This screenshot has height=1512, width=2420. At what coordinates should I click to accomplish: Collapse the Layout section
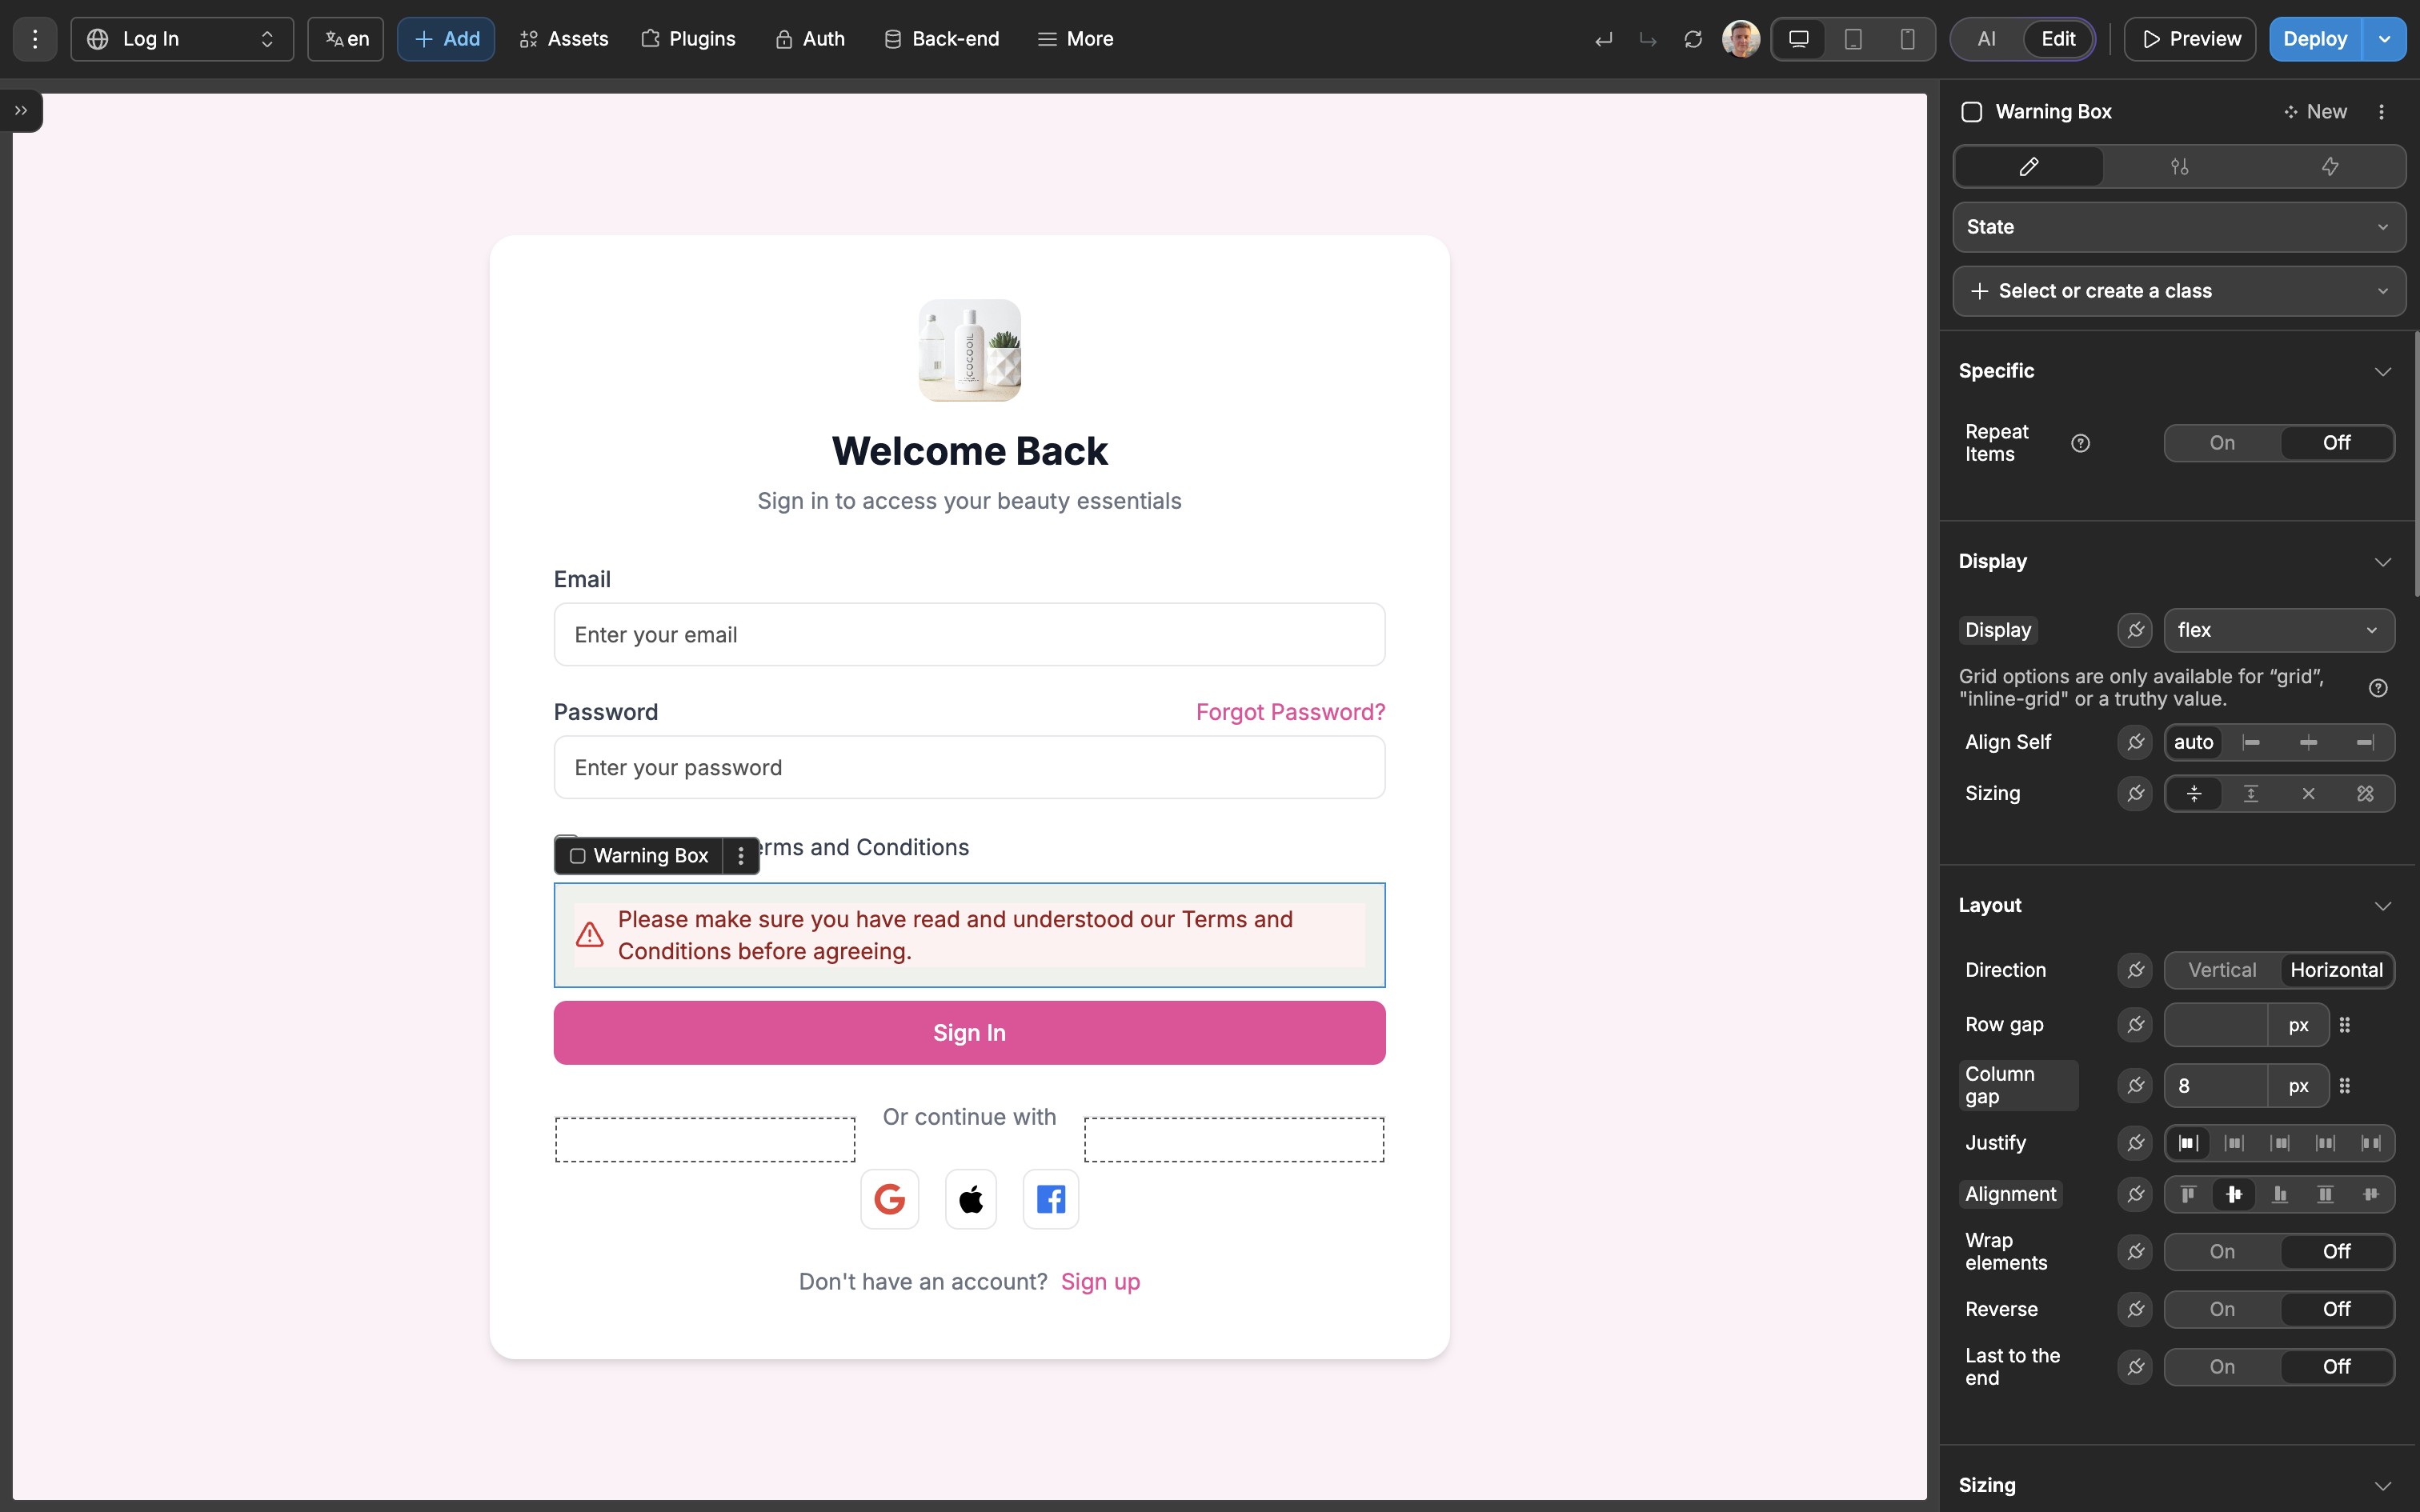click(2382, 906)
